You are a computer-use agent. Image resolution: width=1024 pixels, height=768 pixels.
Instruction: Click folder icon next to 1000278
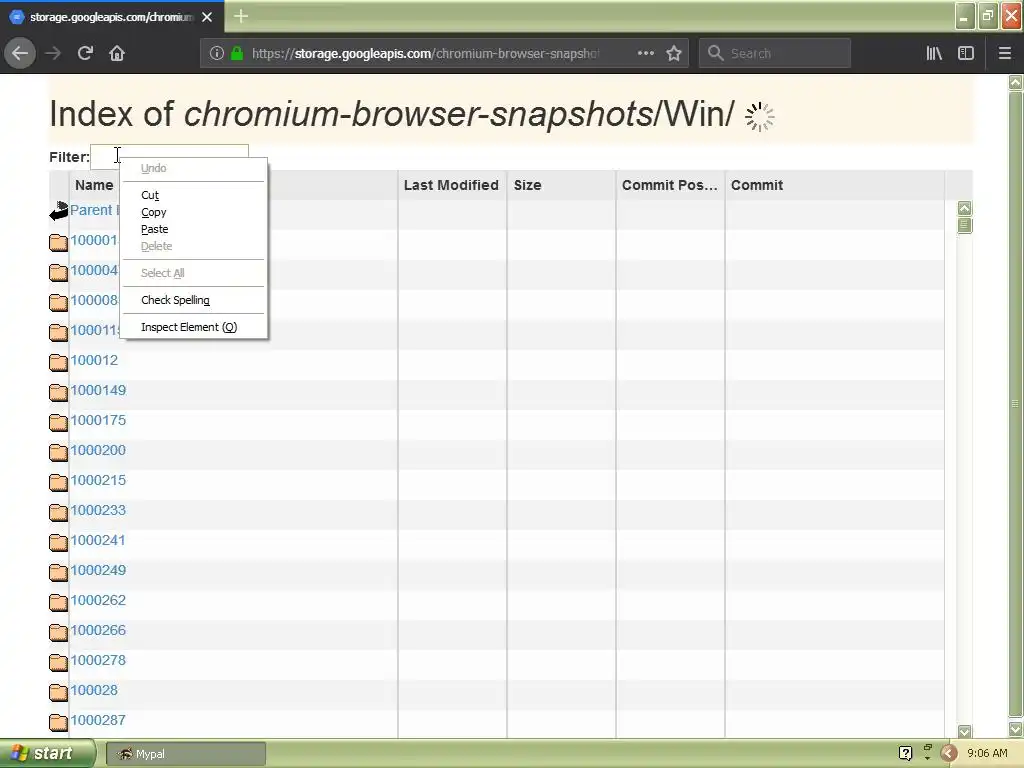click(x=58, y=662)
